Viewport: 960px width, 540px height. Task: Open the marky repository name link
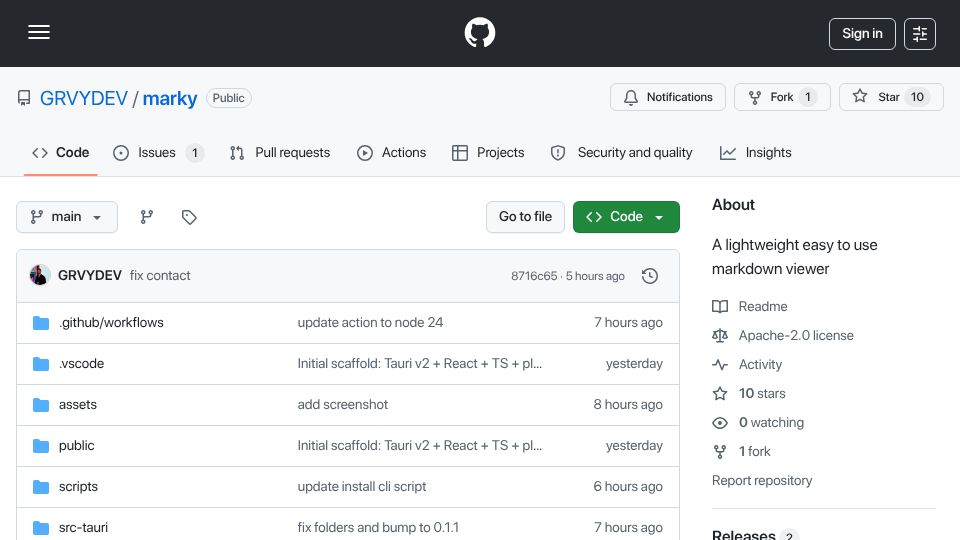(x=170, y=99)
